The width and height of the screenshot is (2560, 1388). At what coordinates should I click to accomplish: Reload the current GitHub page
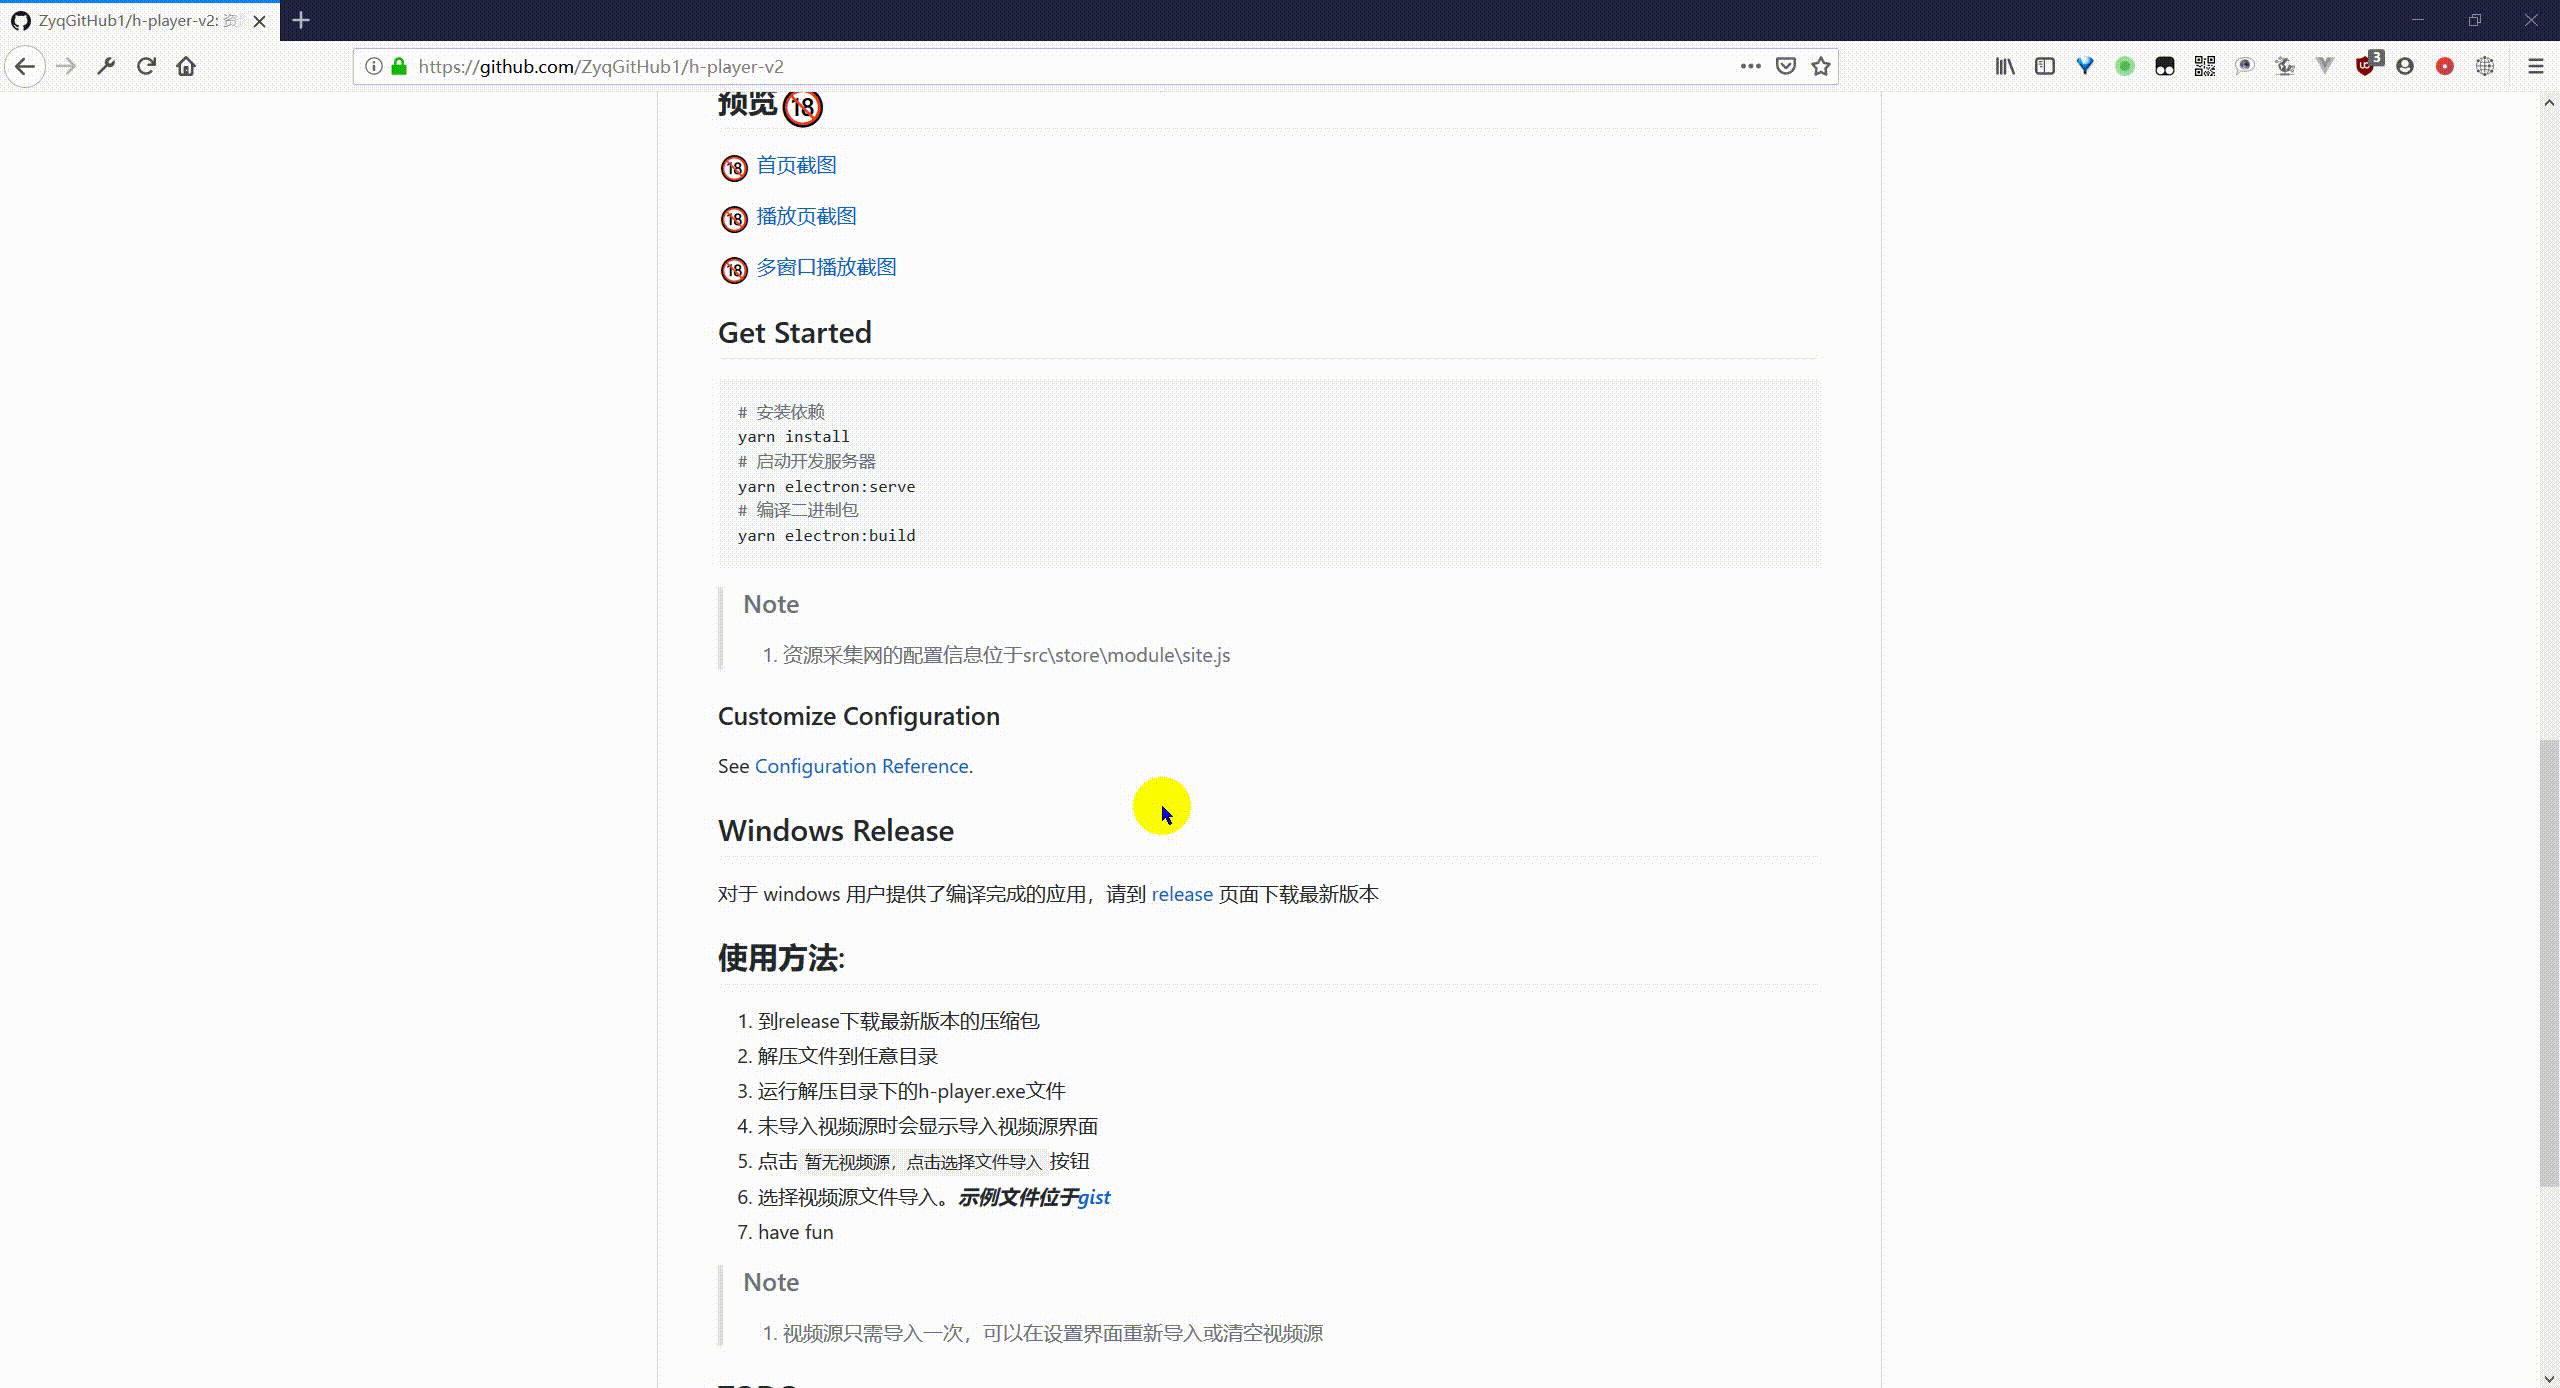[x=146, y=67]
